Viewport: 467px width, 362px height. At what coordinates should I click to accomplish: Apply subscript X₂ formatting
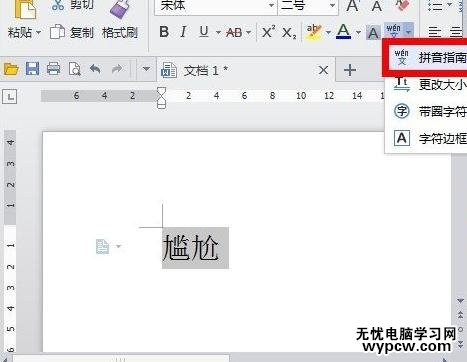tap(289, 33)
